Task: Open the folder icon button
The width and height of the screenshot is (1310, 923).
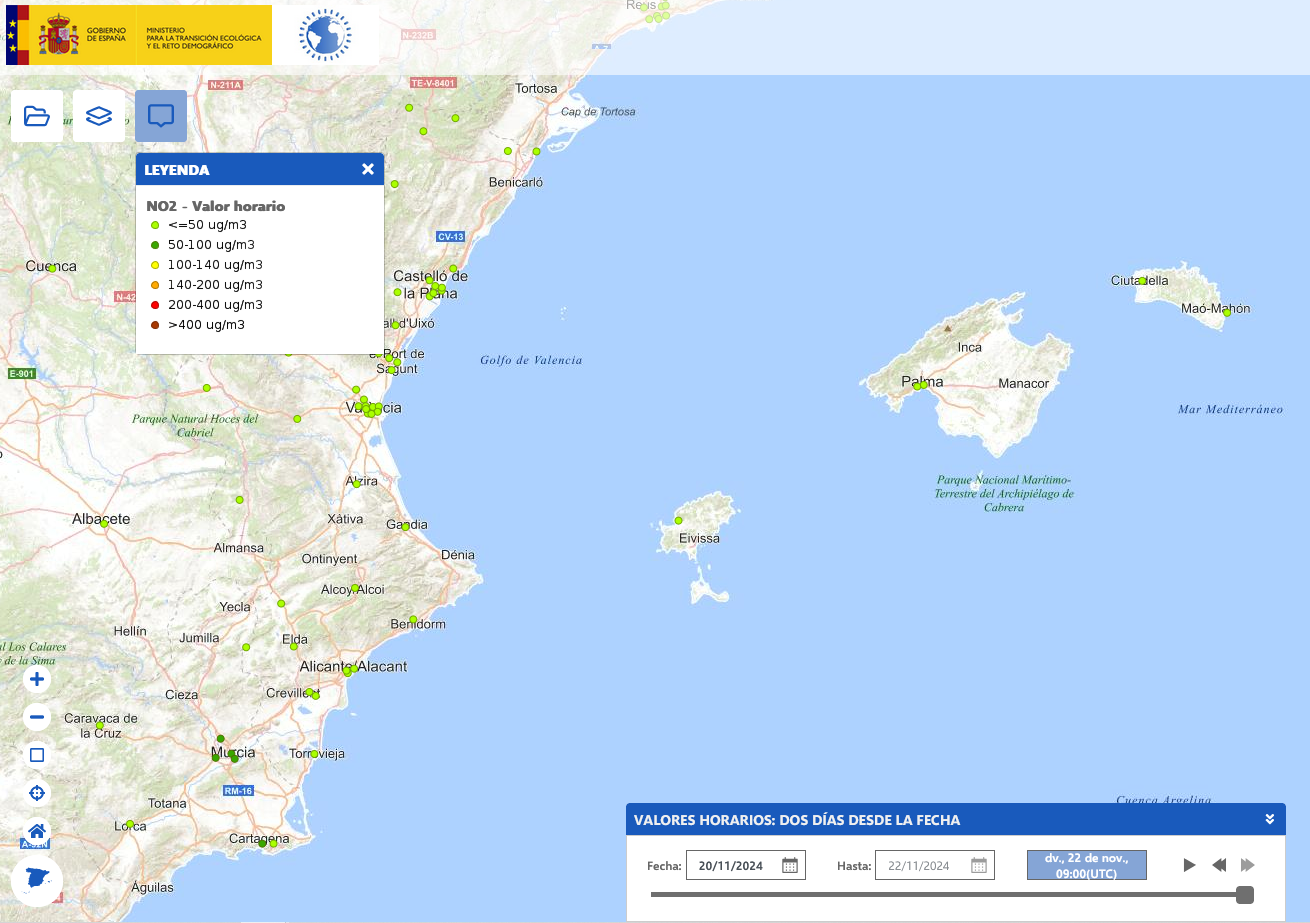Action: pyautogui.click(x=37, y=116)
